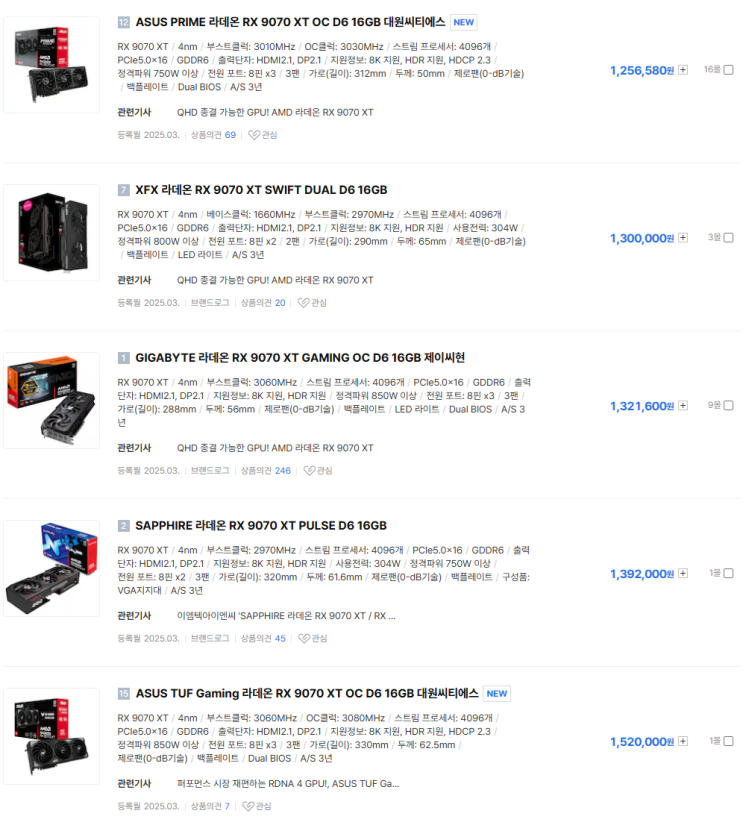Click heart wishlist icon for ASUS PRIME card
743x828 pixels.
254,135
